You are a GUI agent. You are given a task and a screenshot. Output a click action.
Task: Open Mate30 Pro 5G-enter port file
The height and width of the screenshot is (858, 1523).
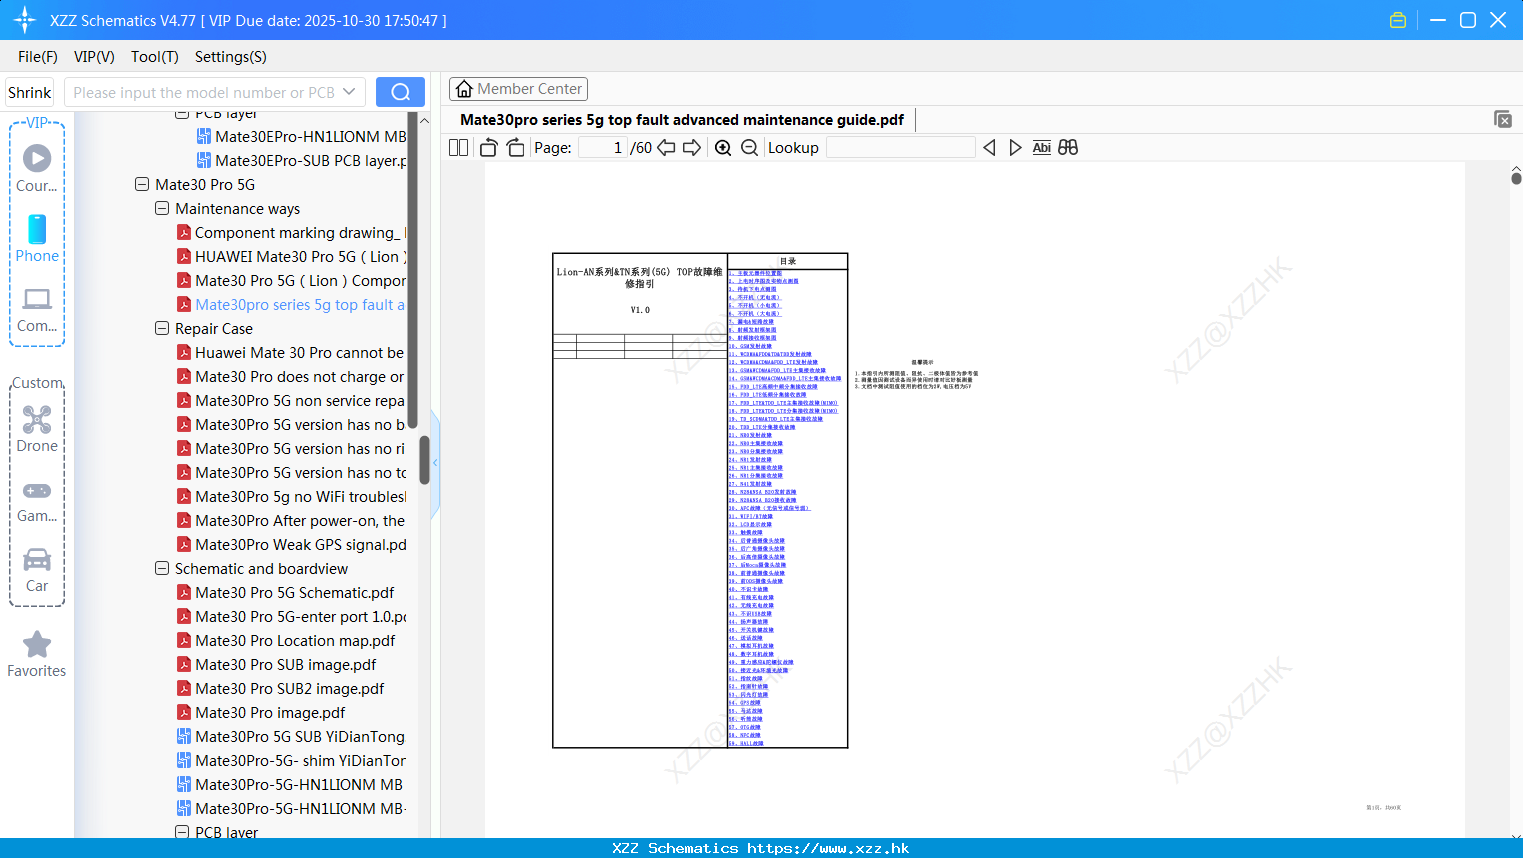291,617
